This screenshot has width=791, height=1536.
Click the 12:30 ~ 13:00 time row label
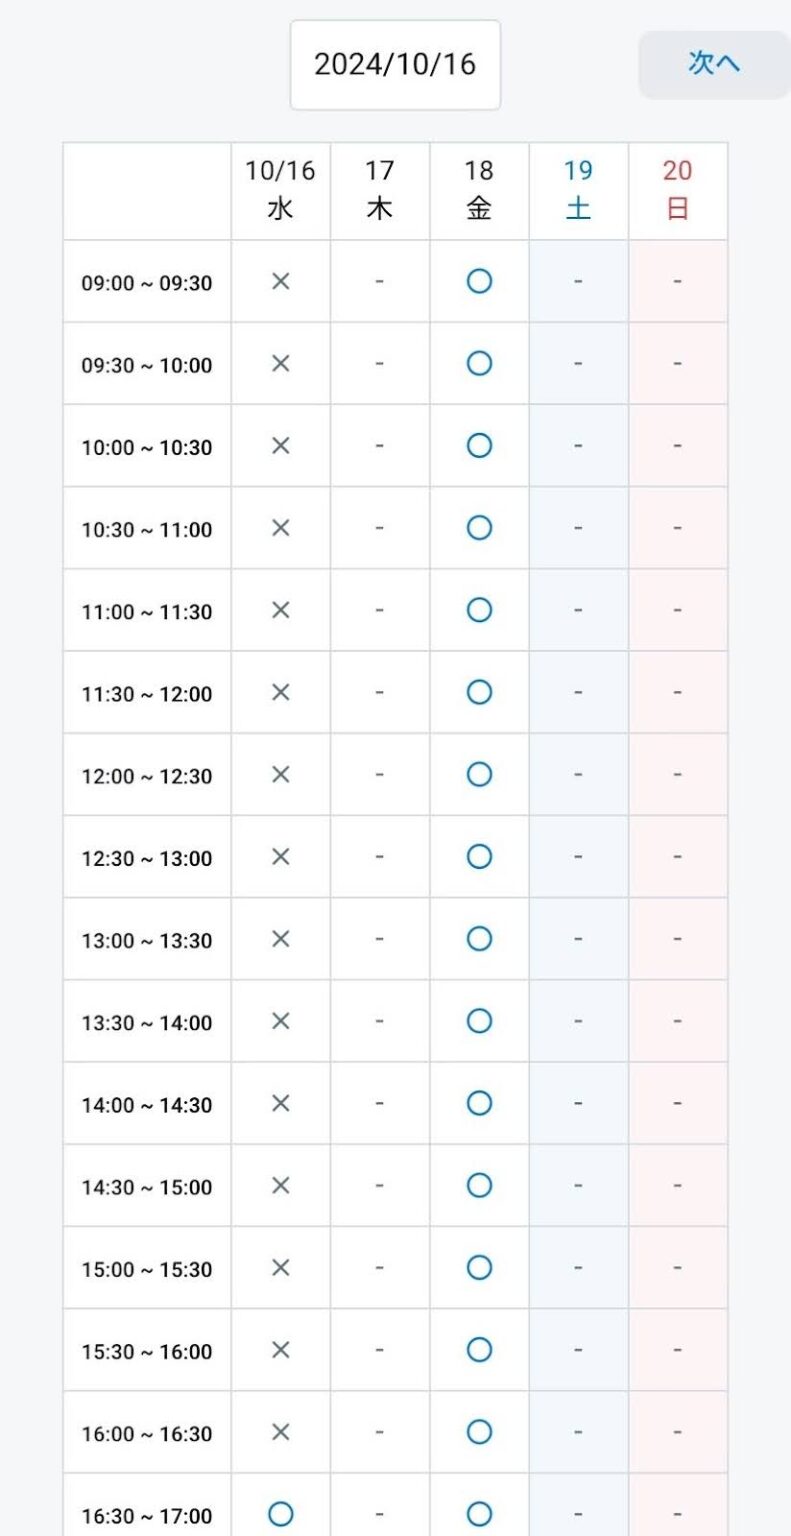tap(147, 858)
